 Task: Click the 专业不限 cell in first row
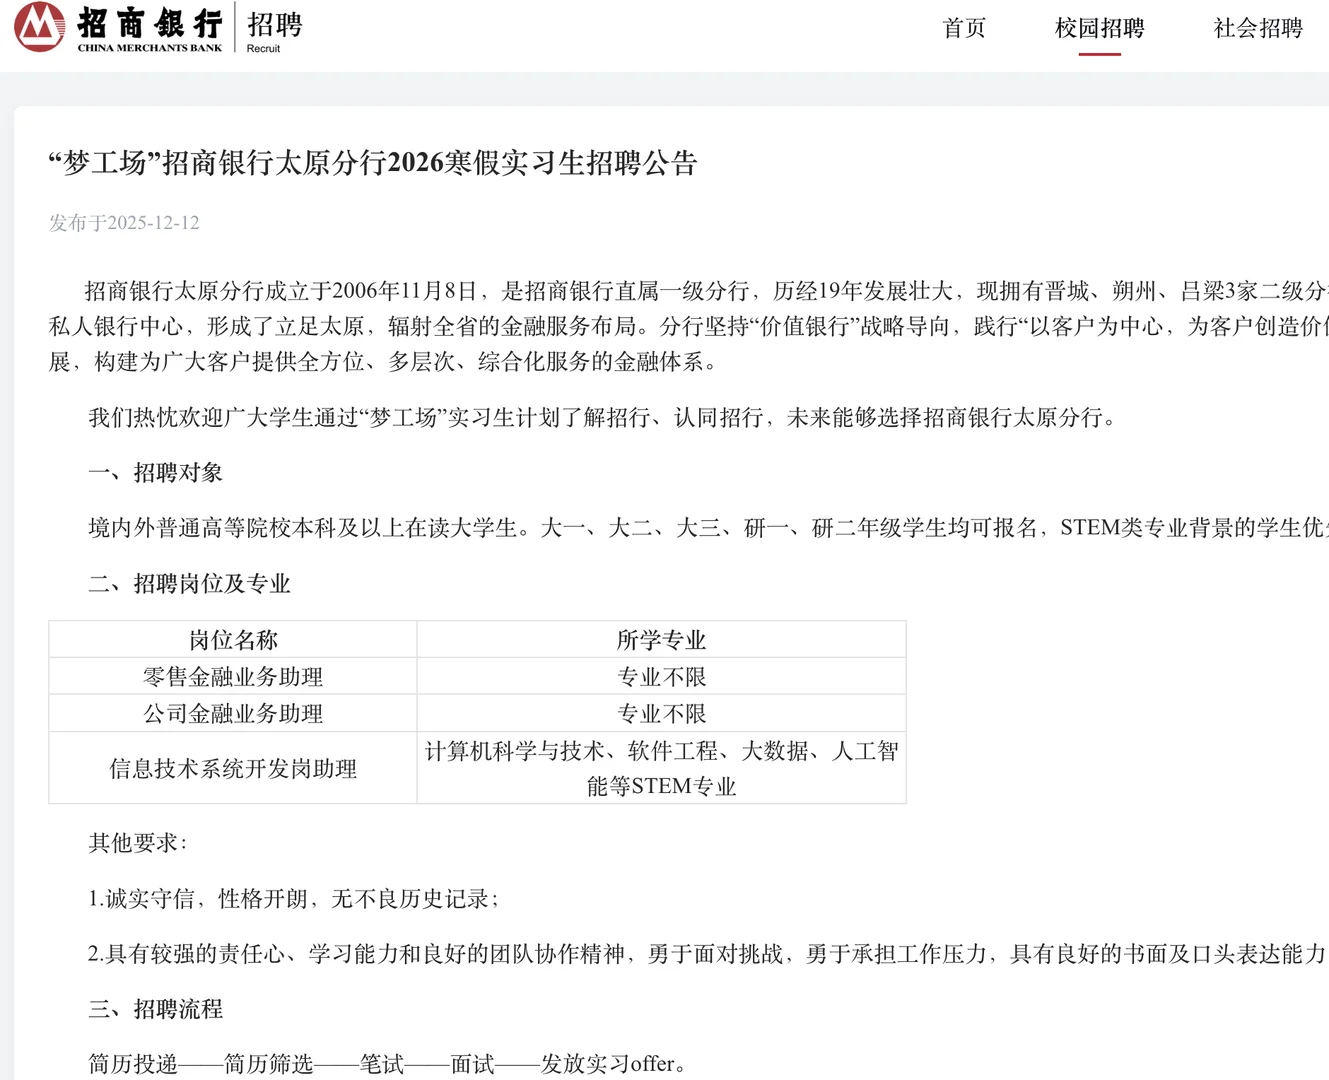(662, 676)
